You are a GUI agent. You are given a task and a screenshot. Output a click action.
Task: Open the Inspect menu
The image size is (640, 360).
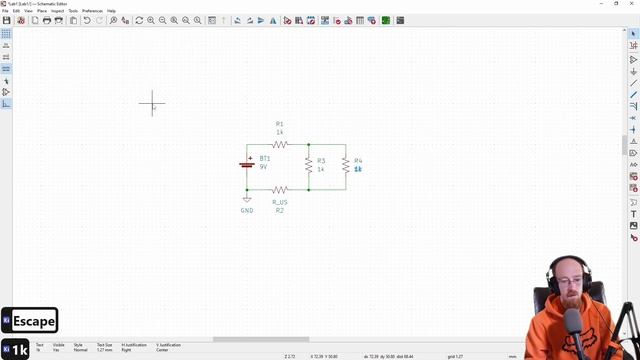click(x=58, y=11)
